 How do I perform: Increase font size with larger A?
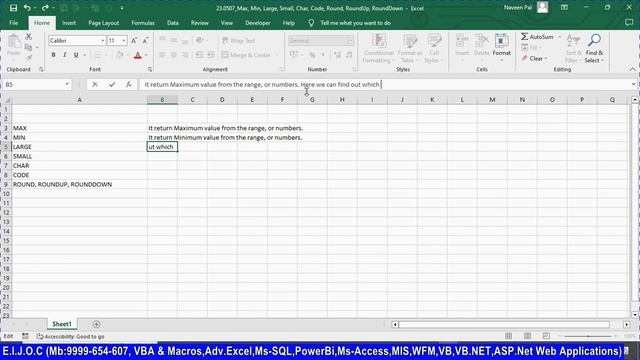pyautogui.click(x=134, y=40)
